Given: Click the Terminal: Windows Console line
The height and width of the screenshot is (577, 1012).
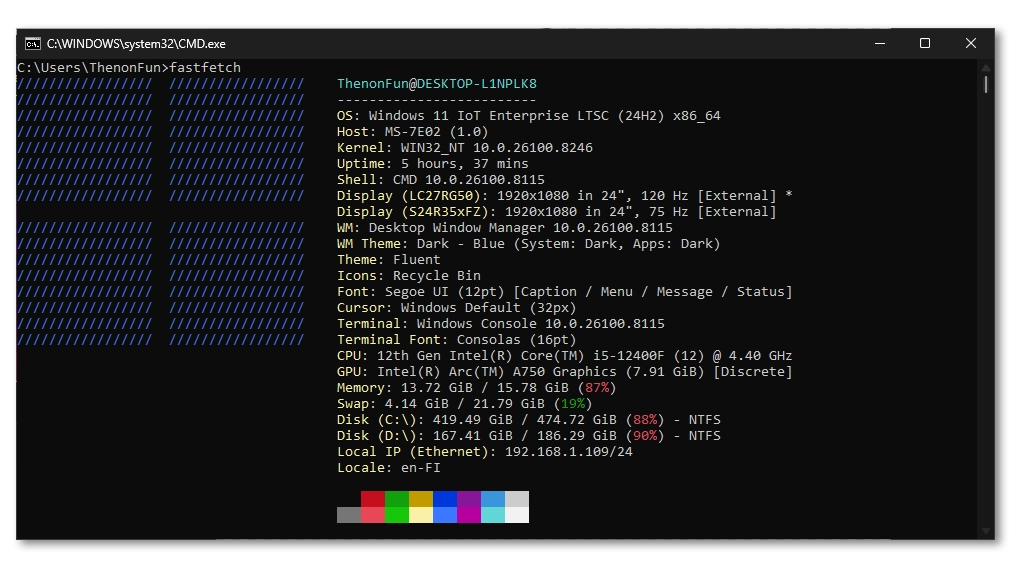Looking at the screenshot, I should 501,323.
